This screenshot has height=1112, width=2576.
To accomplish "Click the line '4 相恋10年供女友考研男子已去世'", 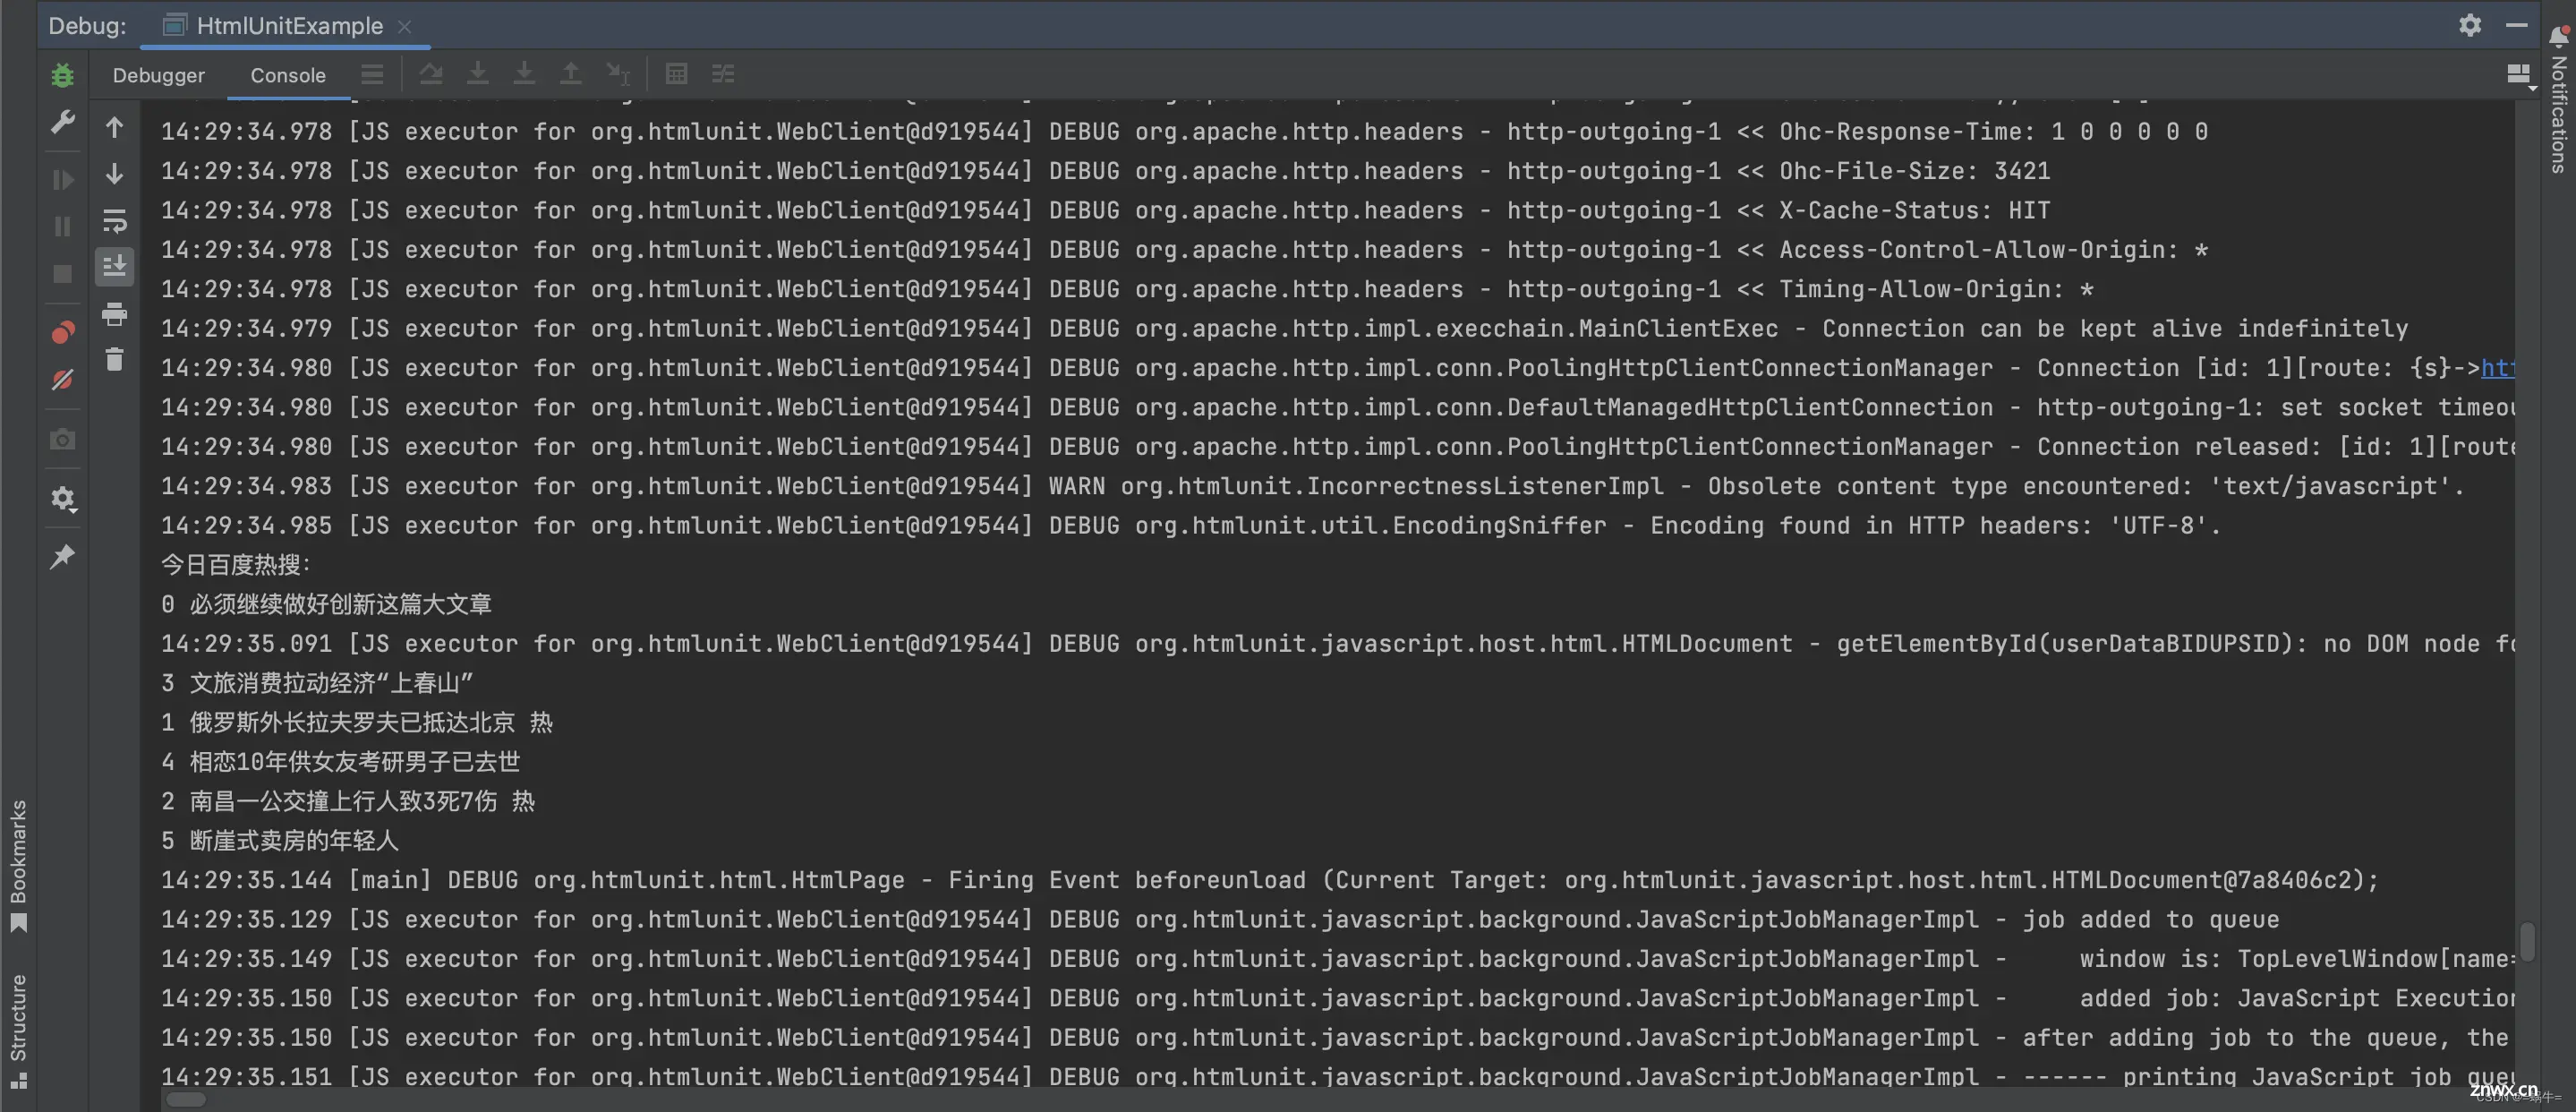I will (341, 762).
